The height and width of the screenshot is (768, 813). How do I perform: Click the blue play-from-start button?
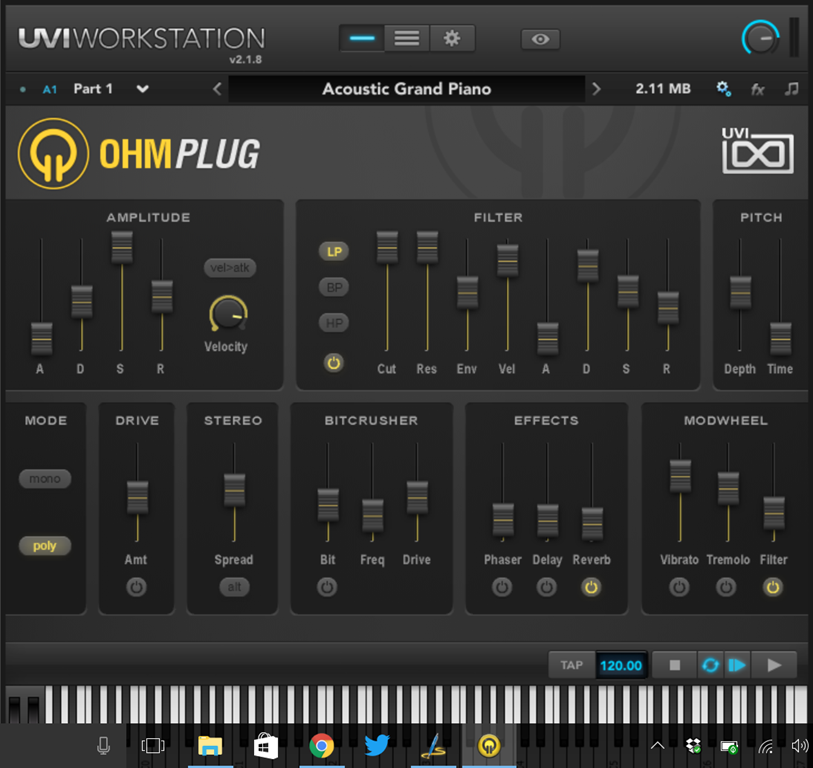pyautogui.click(x=737, y=665)
